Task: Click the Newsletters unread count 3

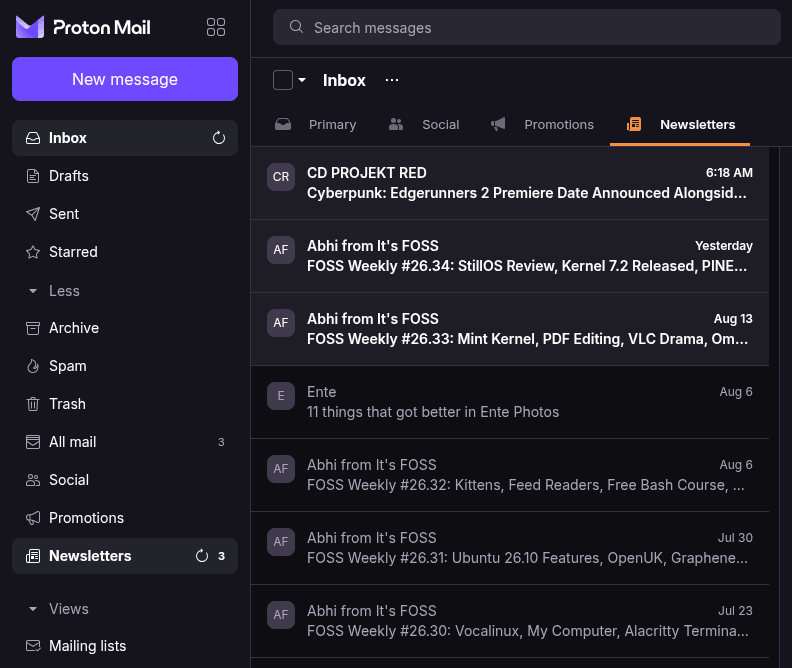Action: [221, 556]
